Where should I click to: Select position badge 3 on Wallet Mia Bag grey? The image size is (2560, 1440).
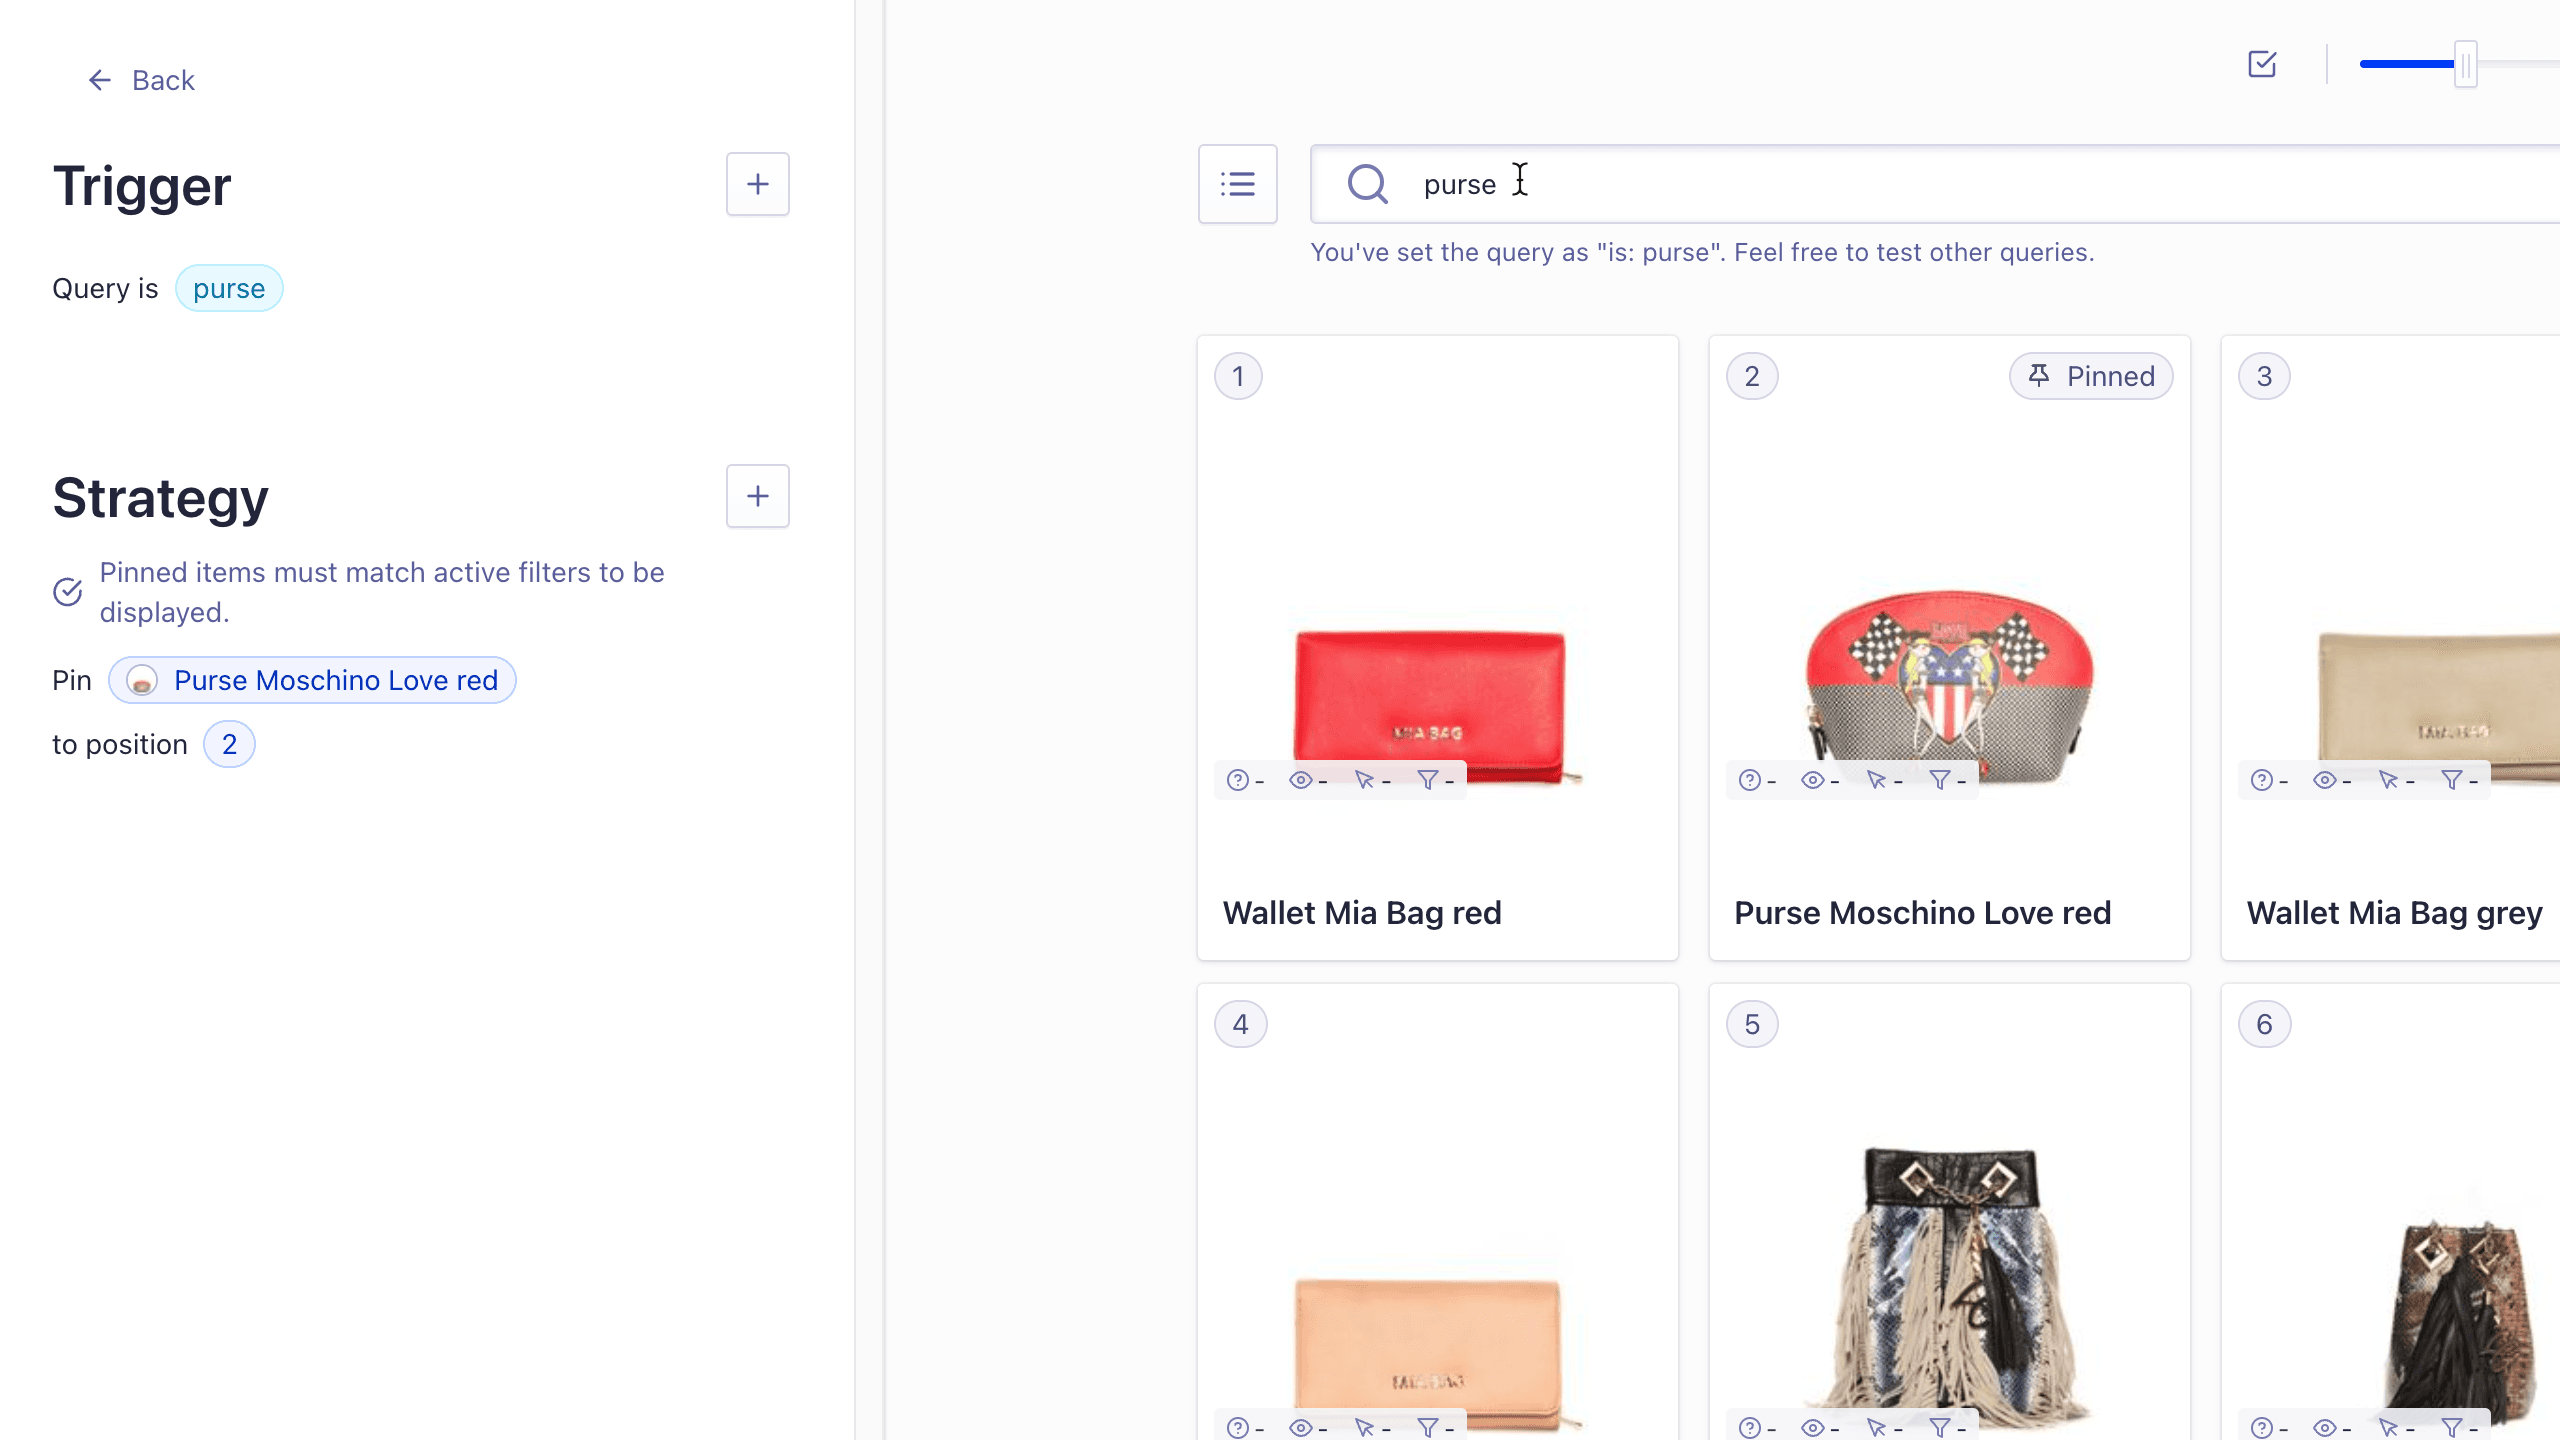tap(2264, 376)
